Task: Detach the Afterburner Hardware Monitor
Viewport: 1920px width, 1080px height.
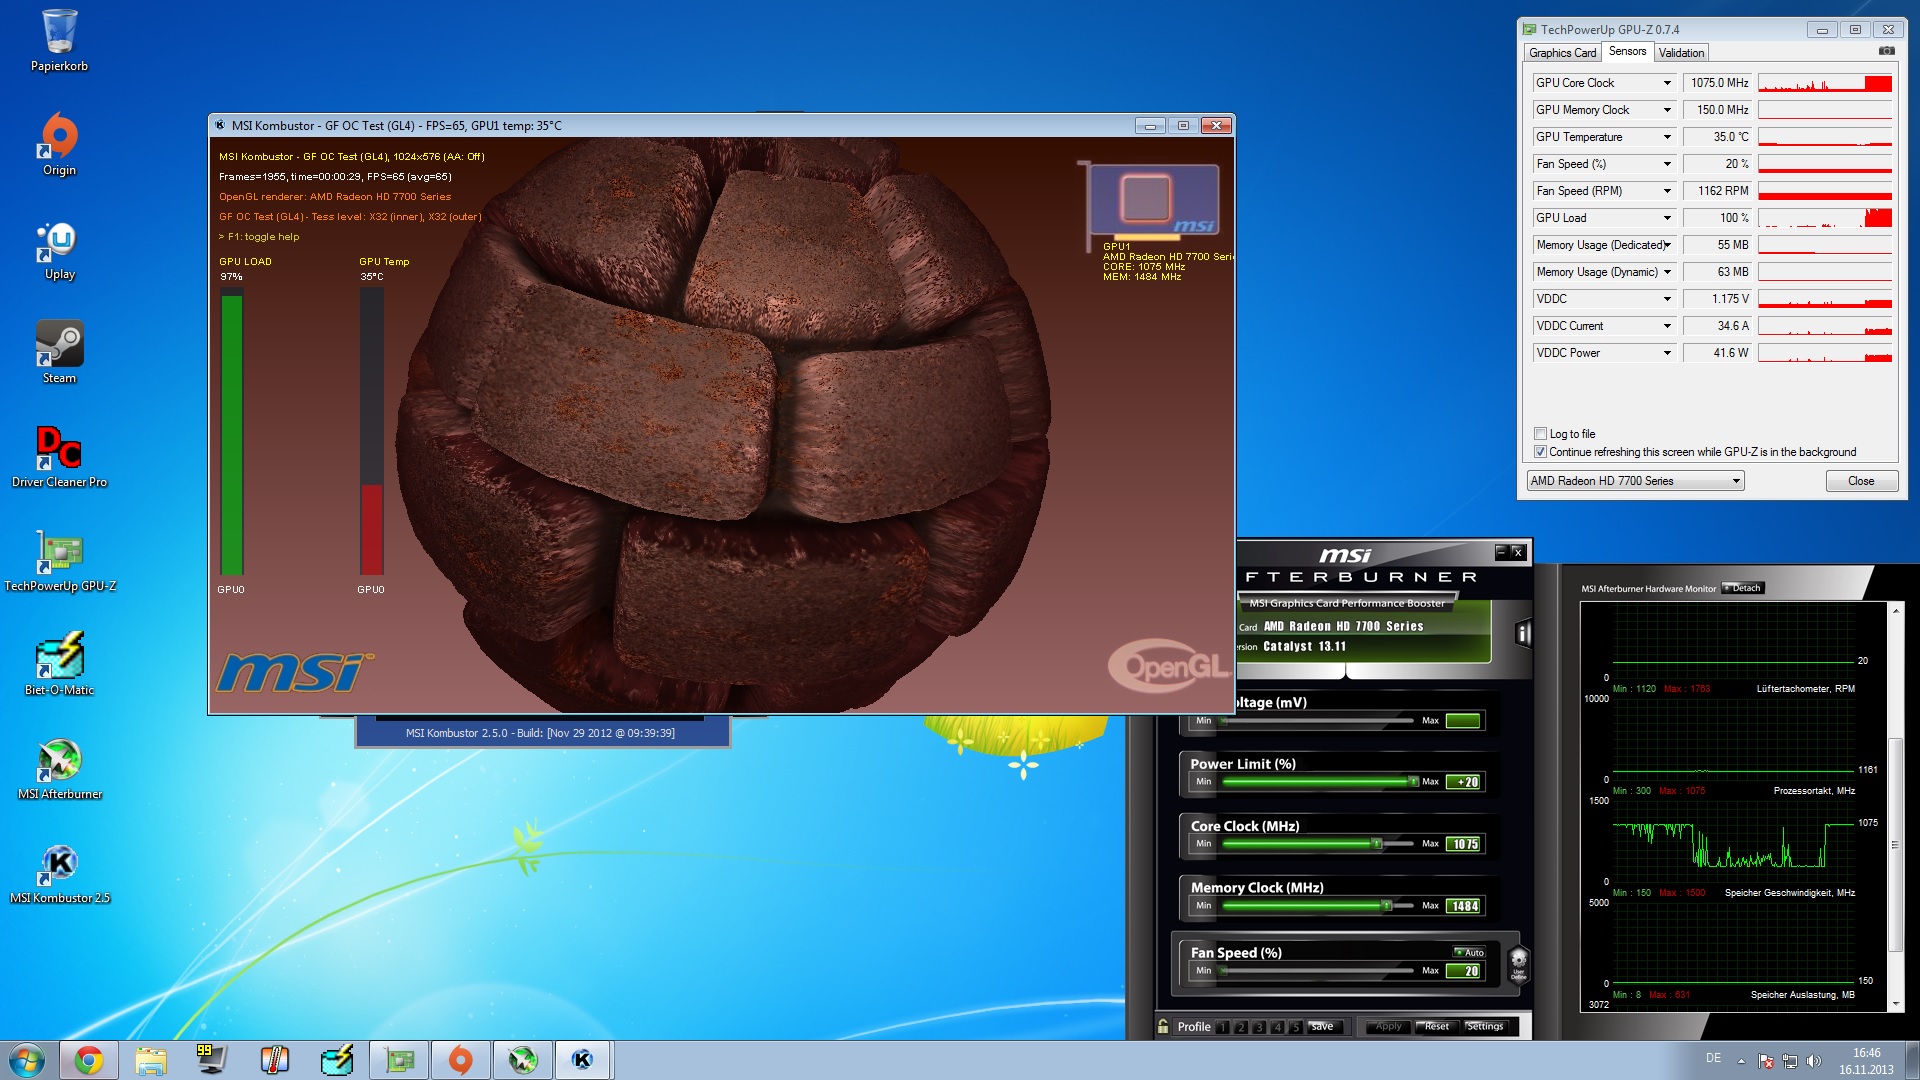Action: coord(1742,588)
